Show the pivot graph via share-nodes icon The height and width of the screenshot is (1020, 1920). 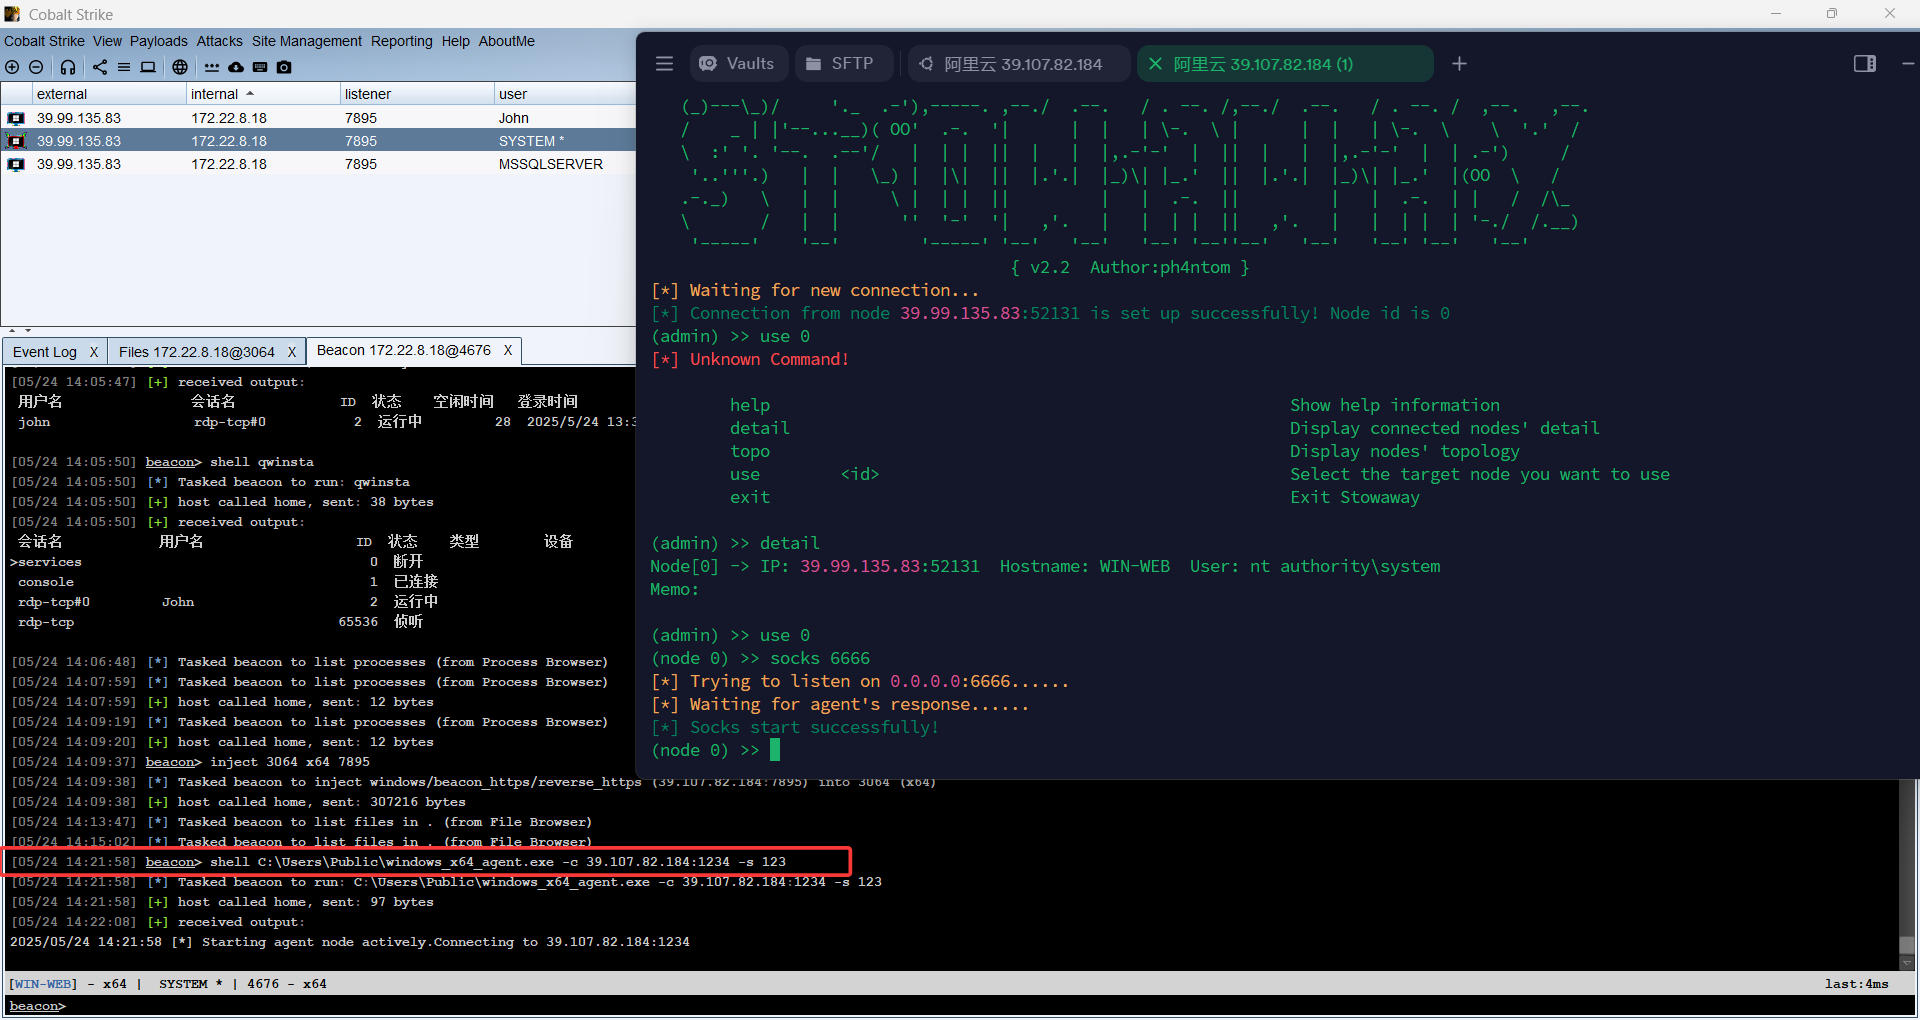pyautogui.click(x=100, y=67)
